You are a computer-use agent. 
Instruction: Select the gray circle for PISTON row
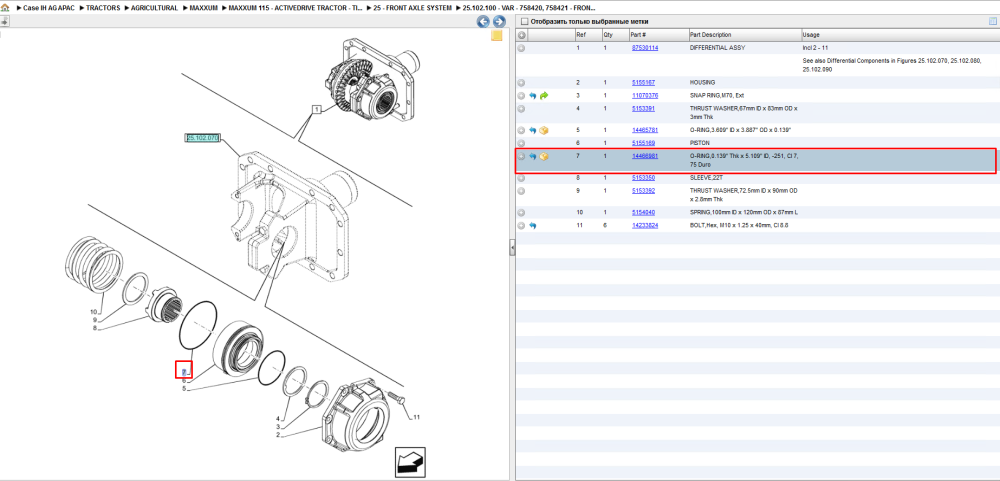tap(522, 143)
